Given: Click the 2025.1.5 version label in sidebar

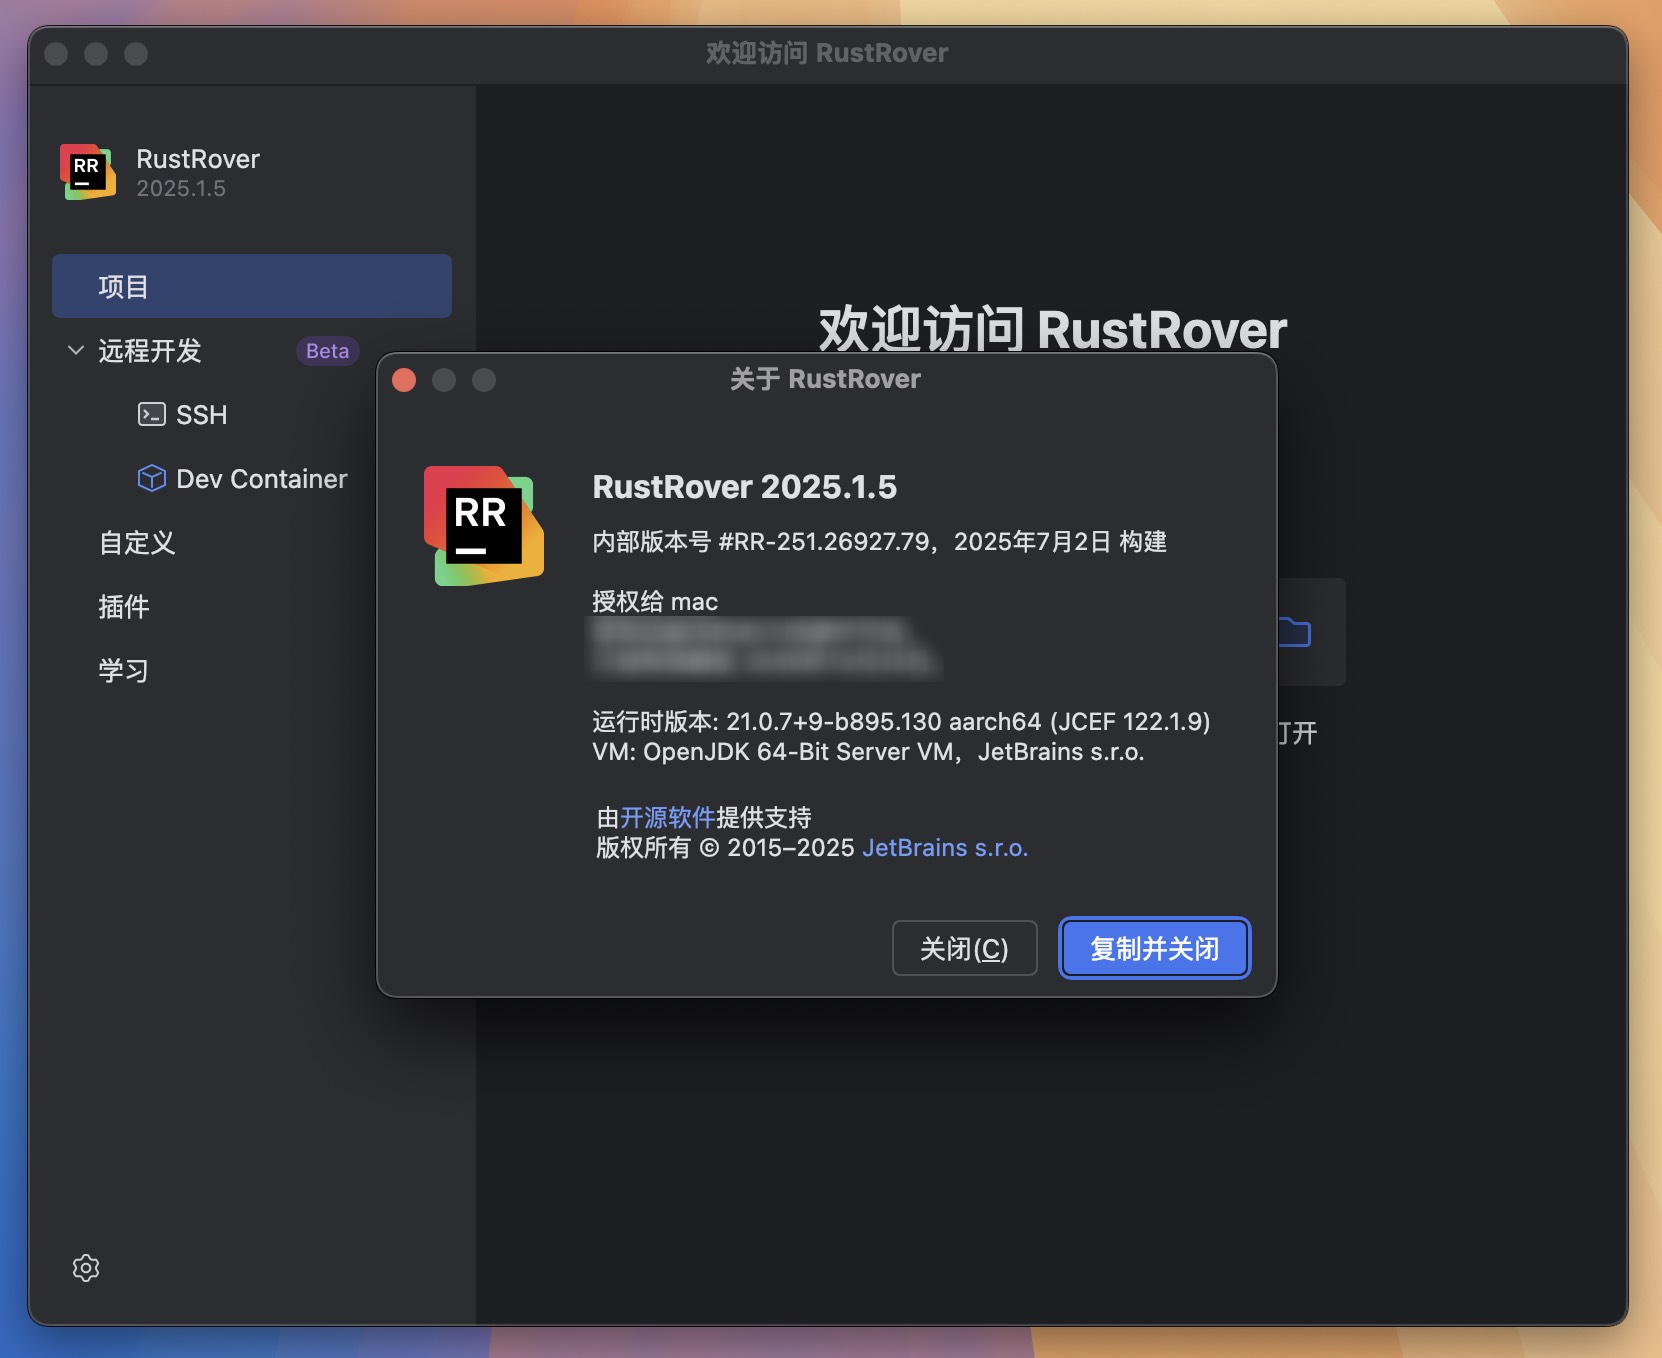Looking at the screenshot, I should point(181,189).
